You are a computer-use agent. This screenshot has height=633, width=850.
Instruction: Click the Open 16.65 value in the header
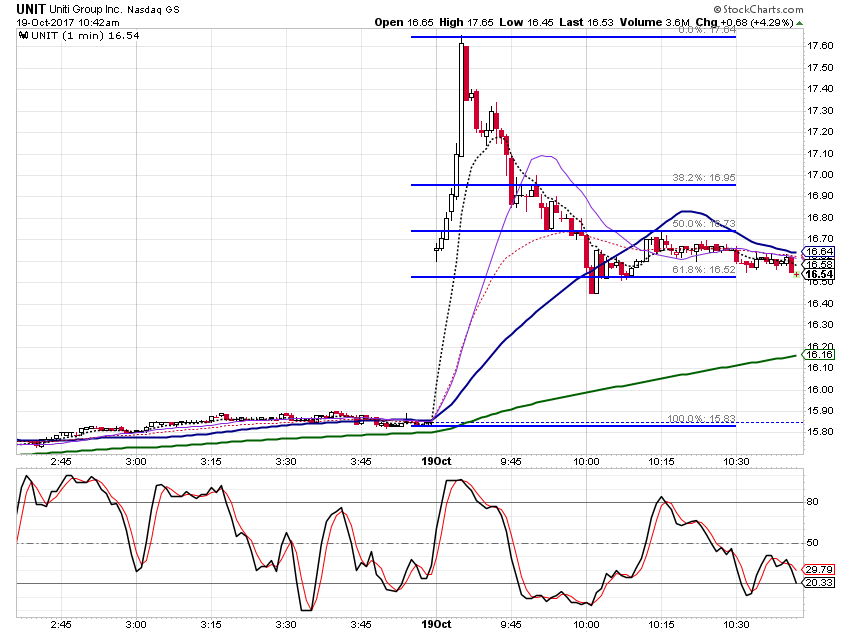tap(404, 23)
